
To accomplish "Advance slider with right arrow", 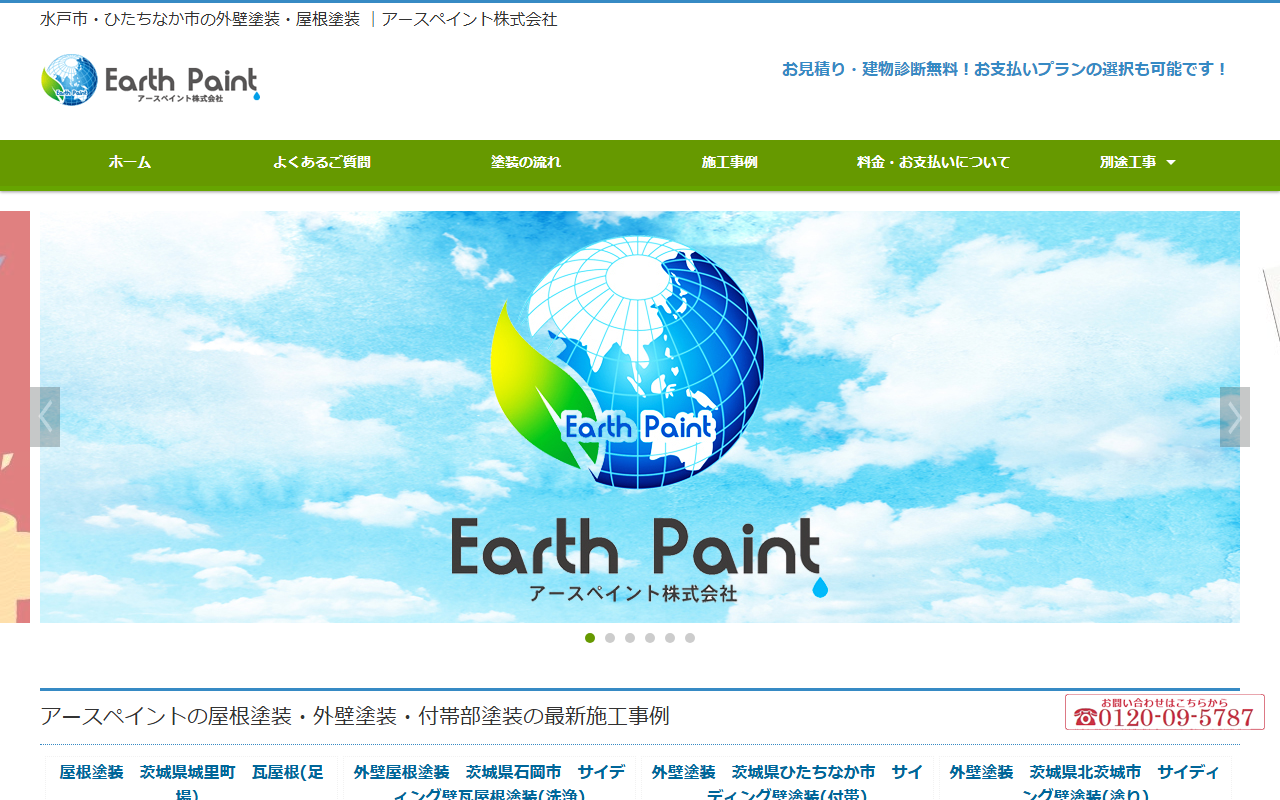I will pyautogui.click(x=1235, y=417).
